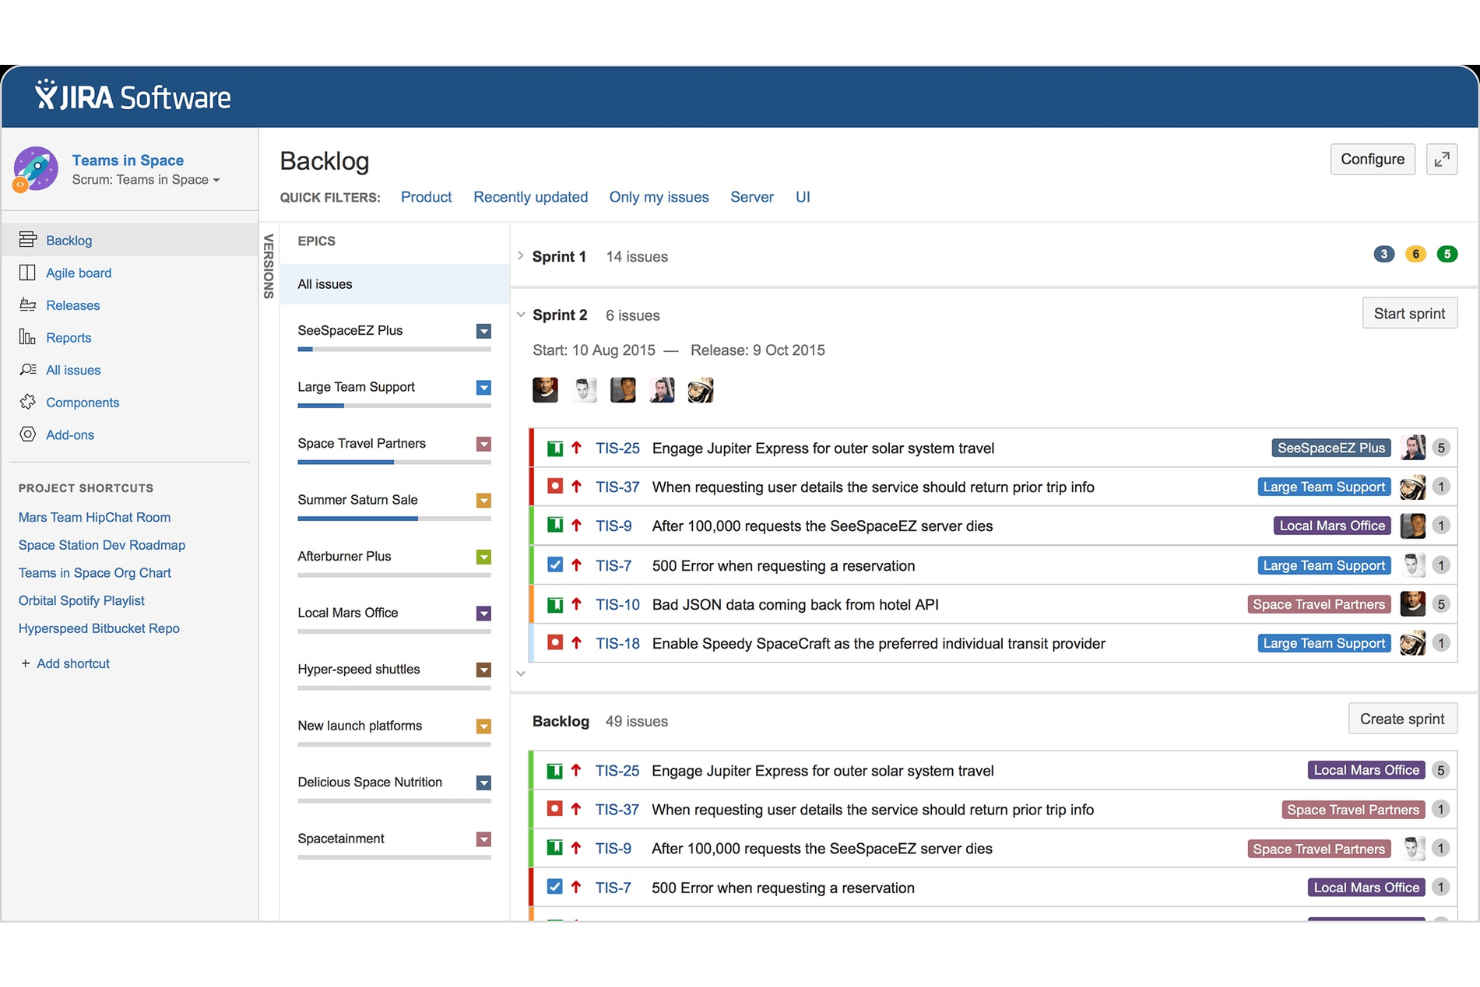Image resolution: width=1480 pixels, height=987 pixels.
Task: Enable the 'Recently updated' quick filter
Action: (530, 197)
